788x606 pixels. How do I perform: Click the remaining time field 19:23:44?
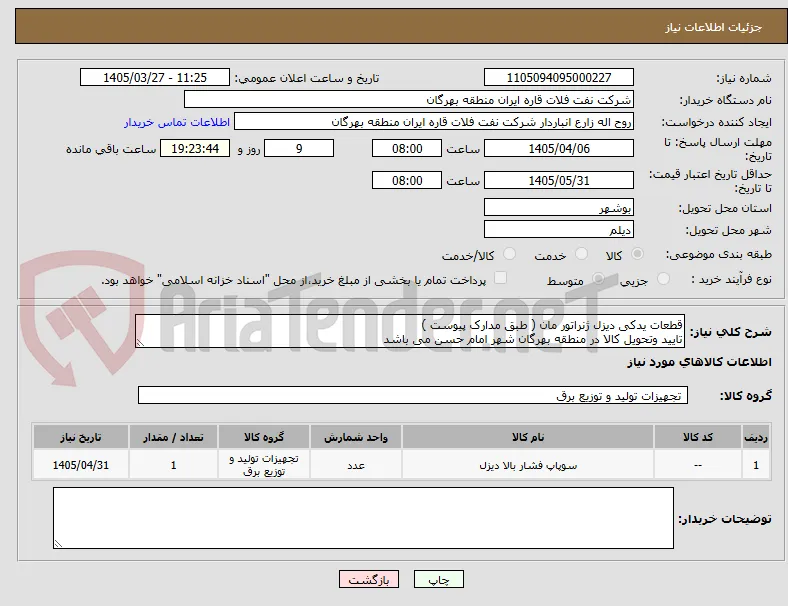(195, 148)
